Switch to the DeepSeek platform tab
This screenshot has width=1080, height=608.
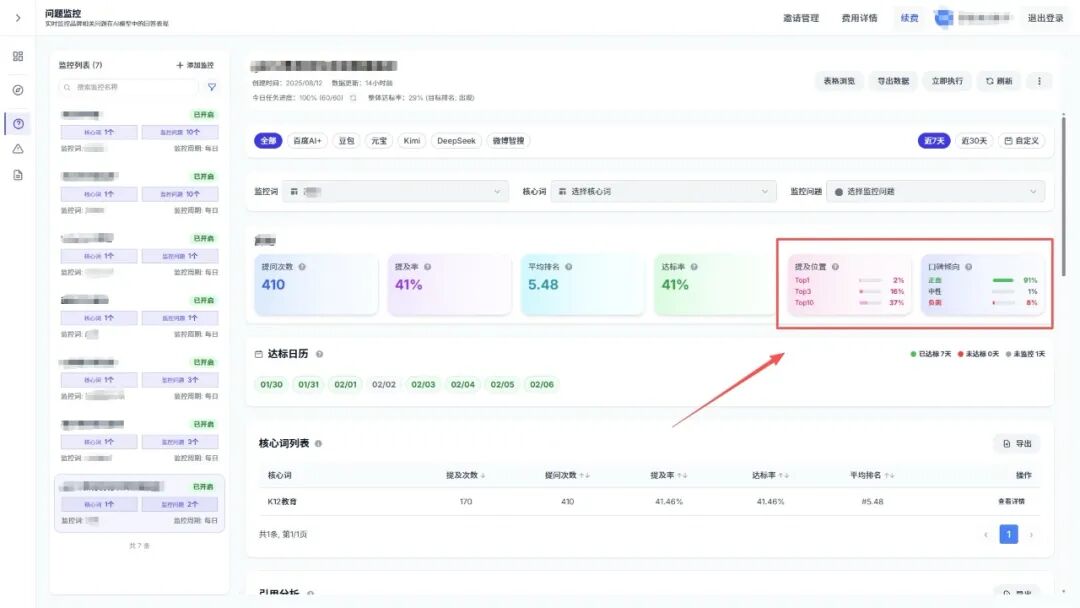456,140
